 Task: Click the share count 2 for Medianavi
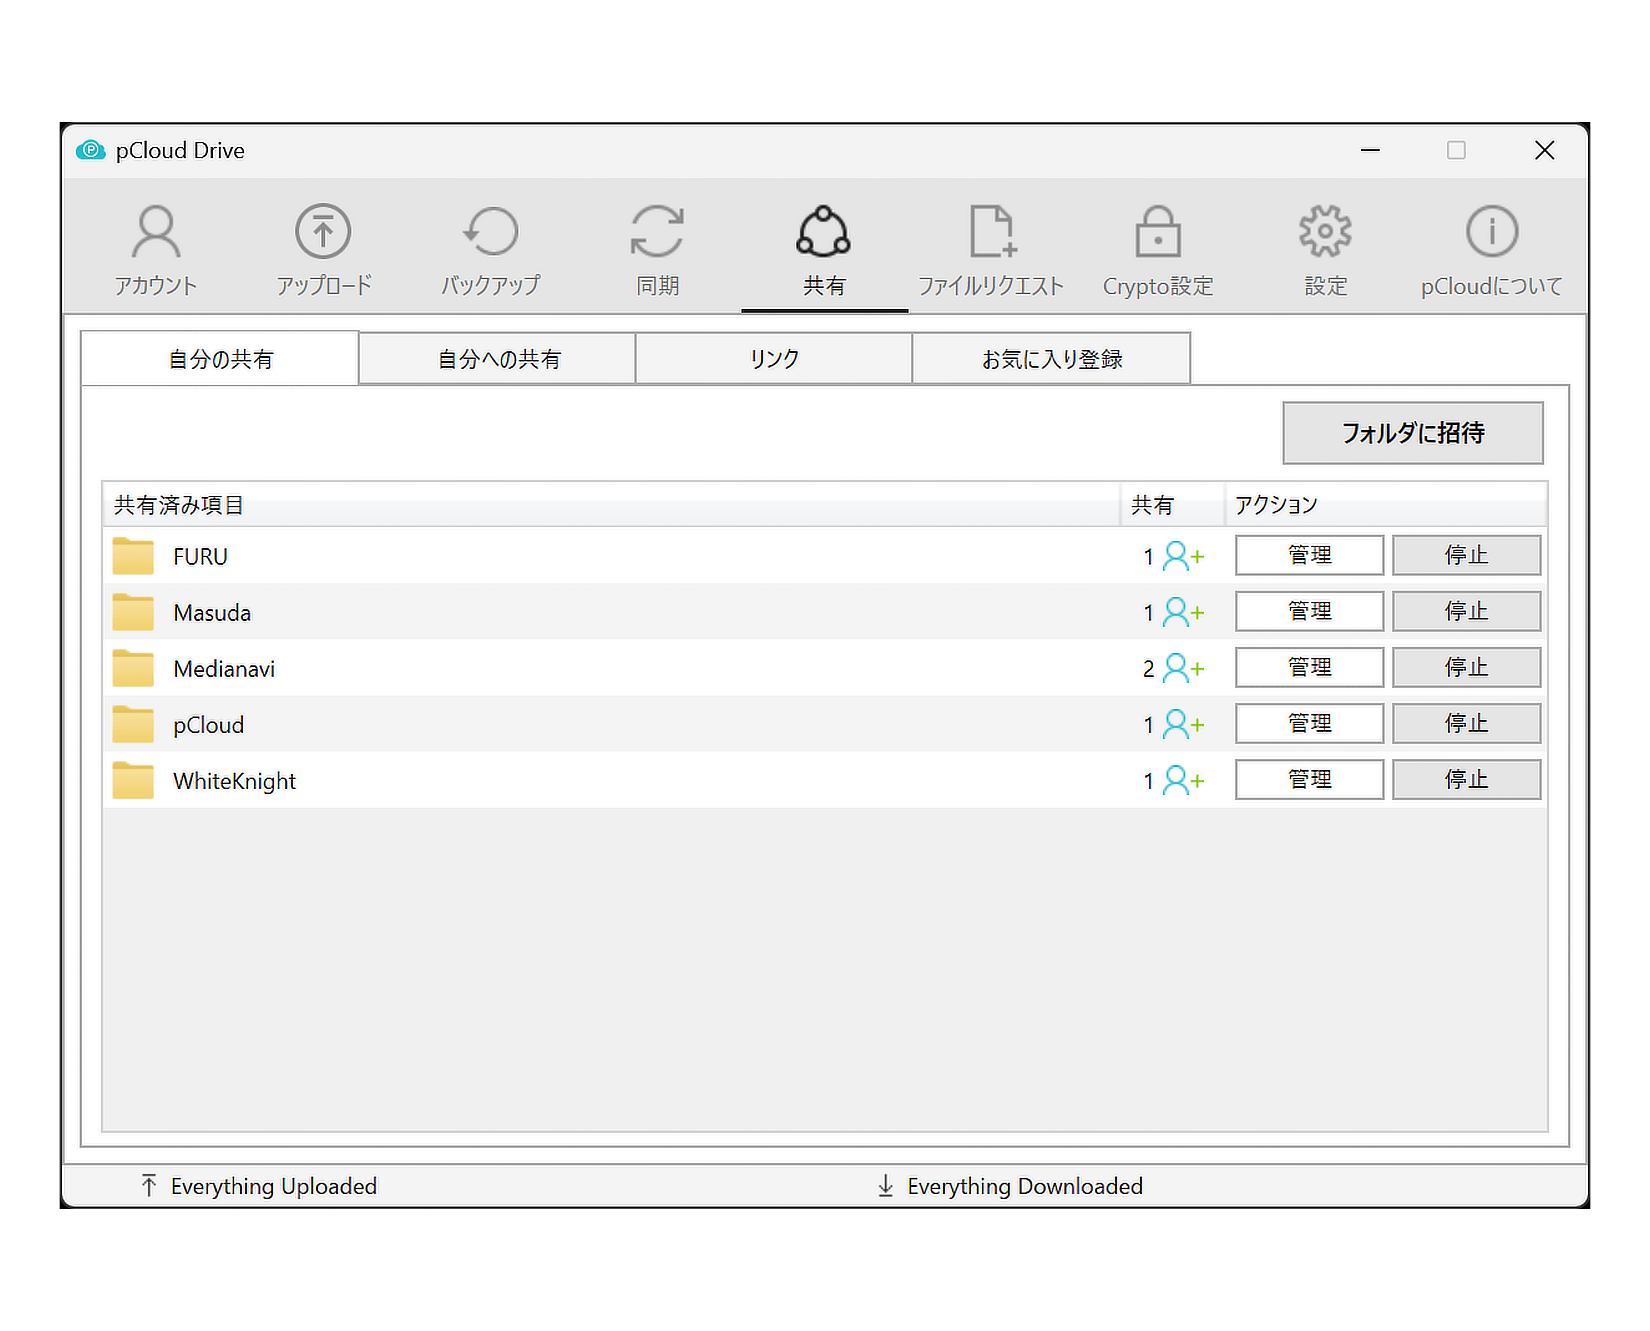(x=1149, y=669)
